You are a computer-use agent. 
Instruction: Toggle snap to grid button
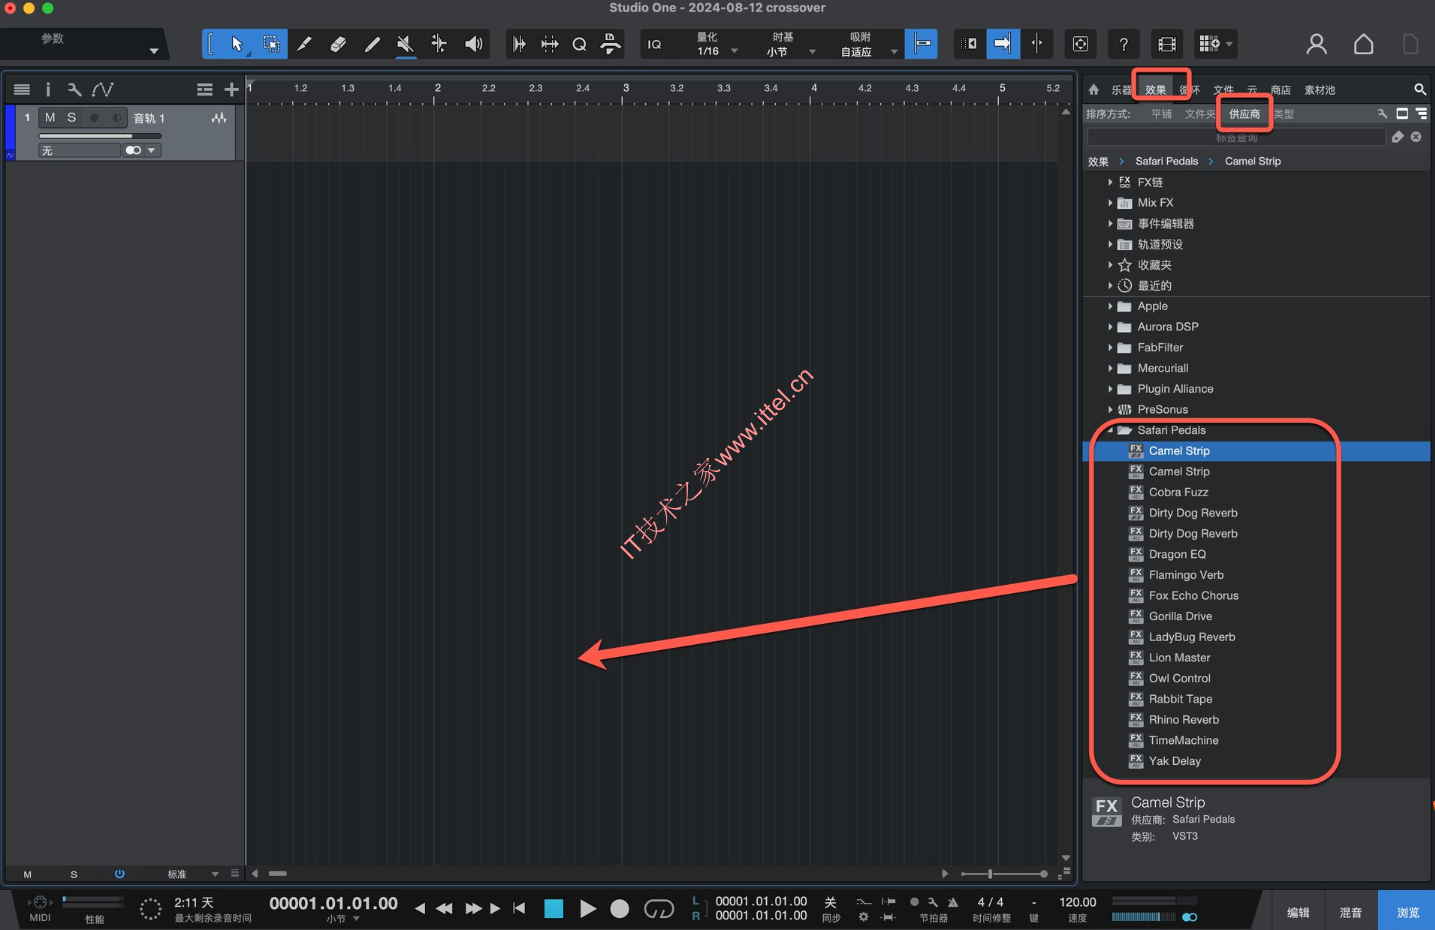[922, 44]
